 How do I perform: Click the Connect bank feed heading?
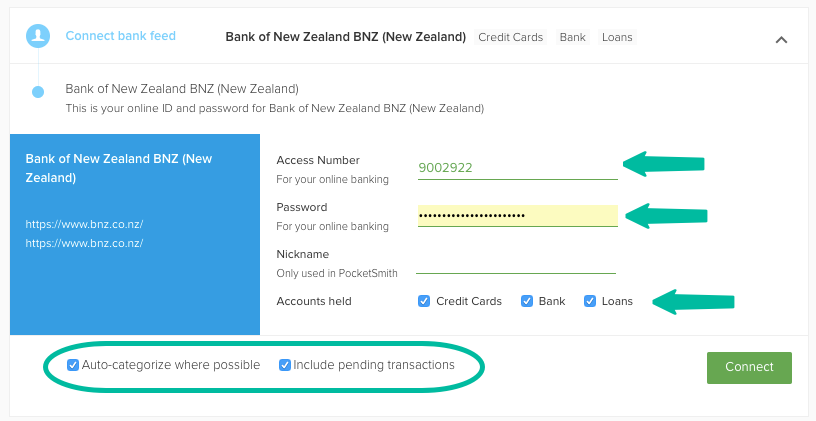pos(120,36)
